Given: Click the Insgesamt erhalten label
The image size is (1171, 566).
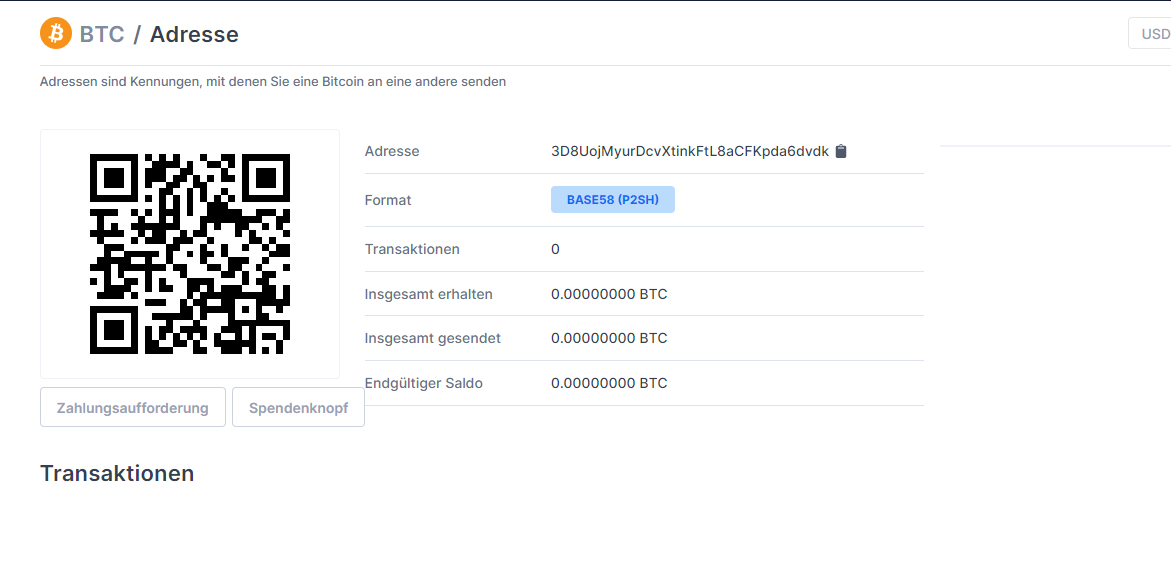Looking at the screenshot, I should pos(429,294).
